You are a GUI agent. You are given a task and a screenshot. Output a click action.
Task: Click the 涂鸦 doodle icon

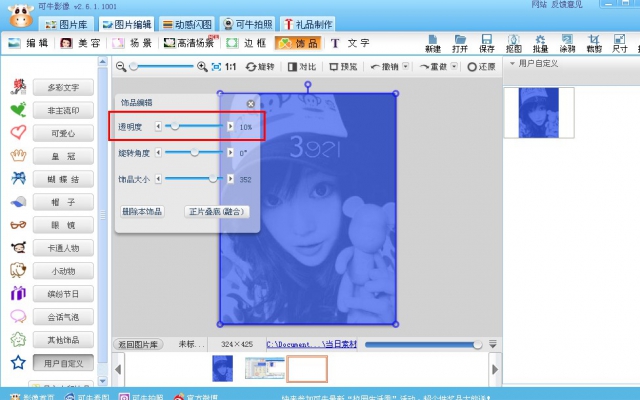(567, 44)
